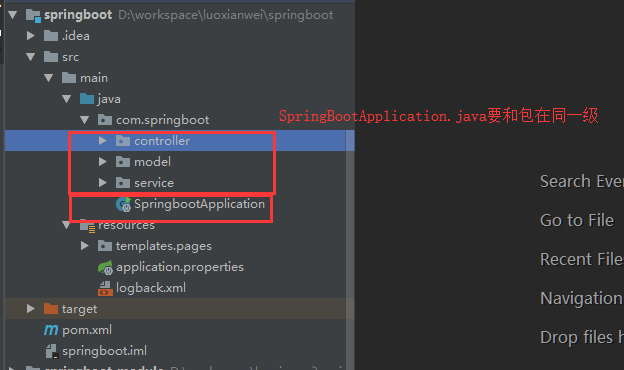This screenshot has height=370, width=624.
Task: Select the SpringbootApplication class
Action: (x=199, y=204)
